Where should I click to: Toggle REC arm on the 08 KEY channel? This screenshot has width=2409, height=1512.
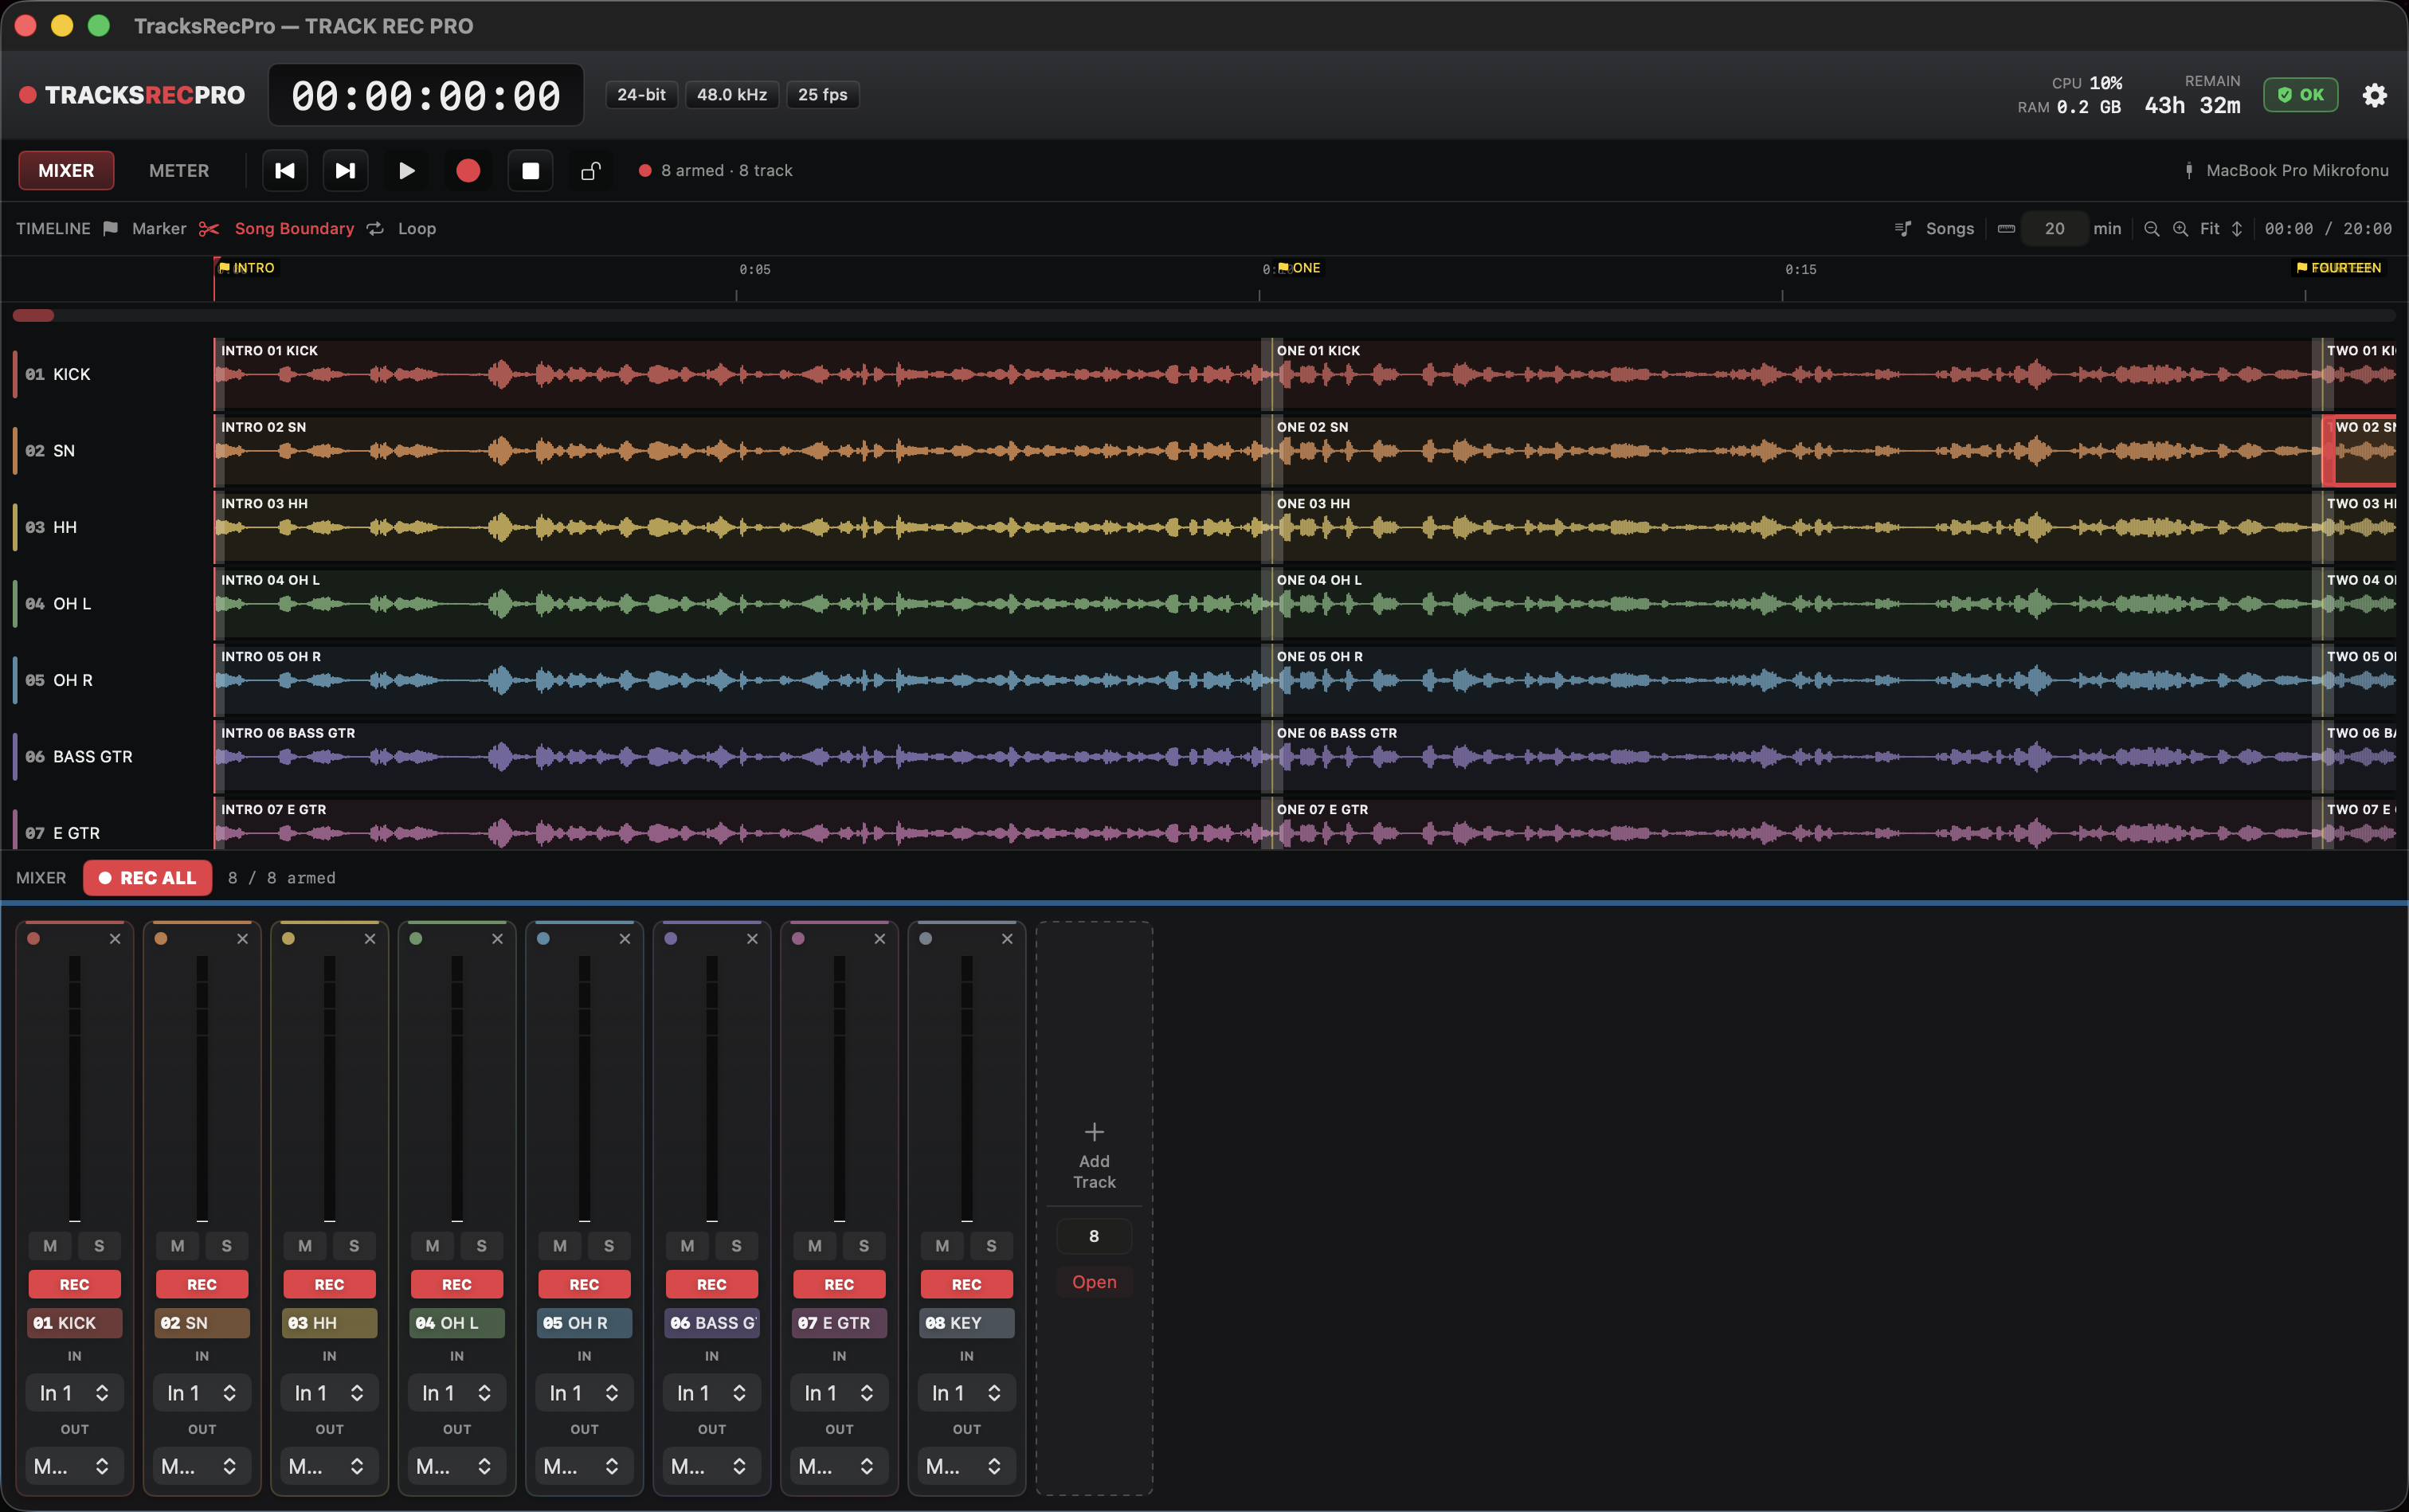(x=967, y=1285)
